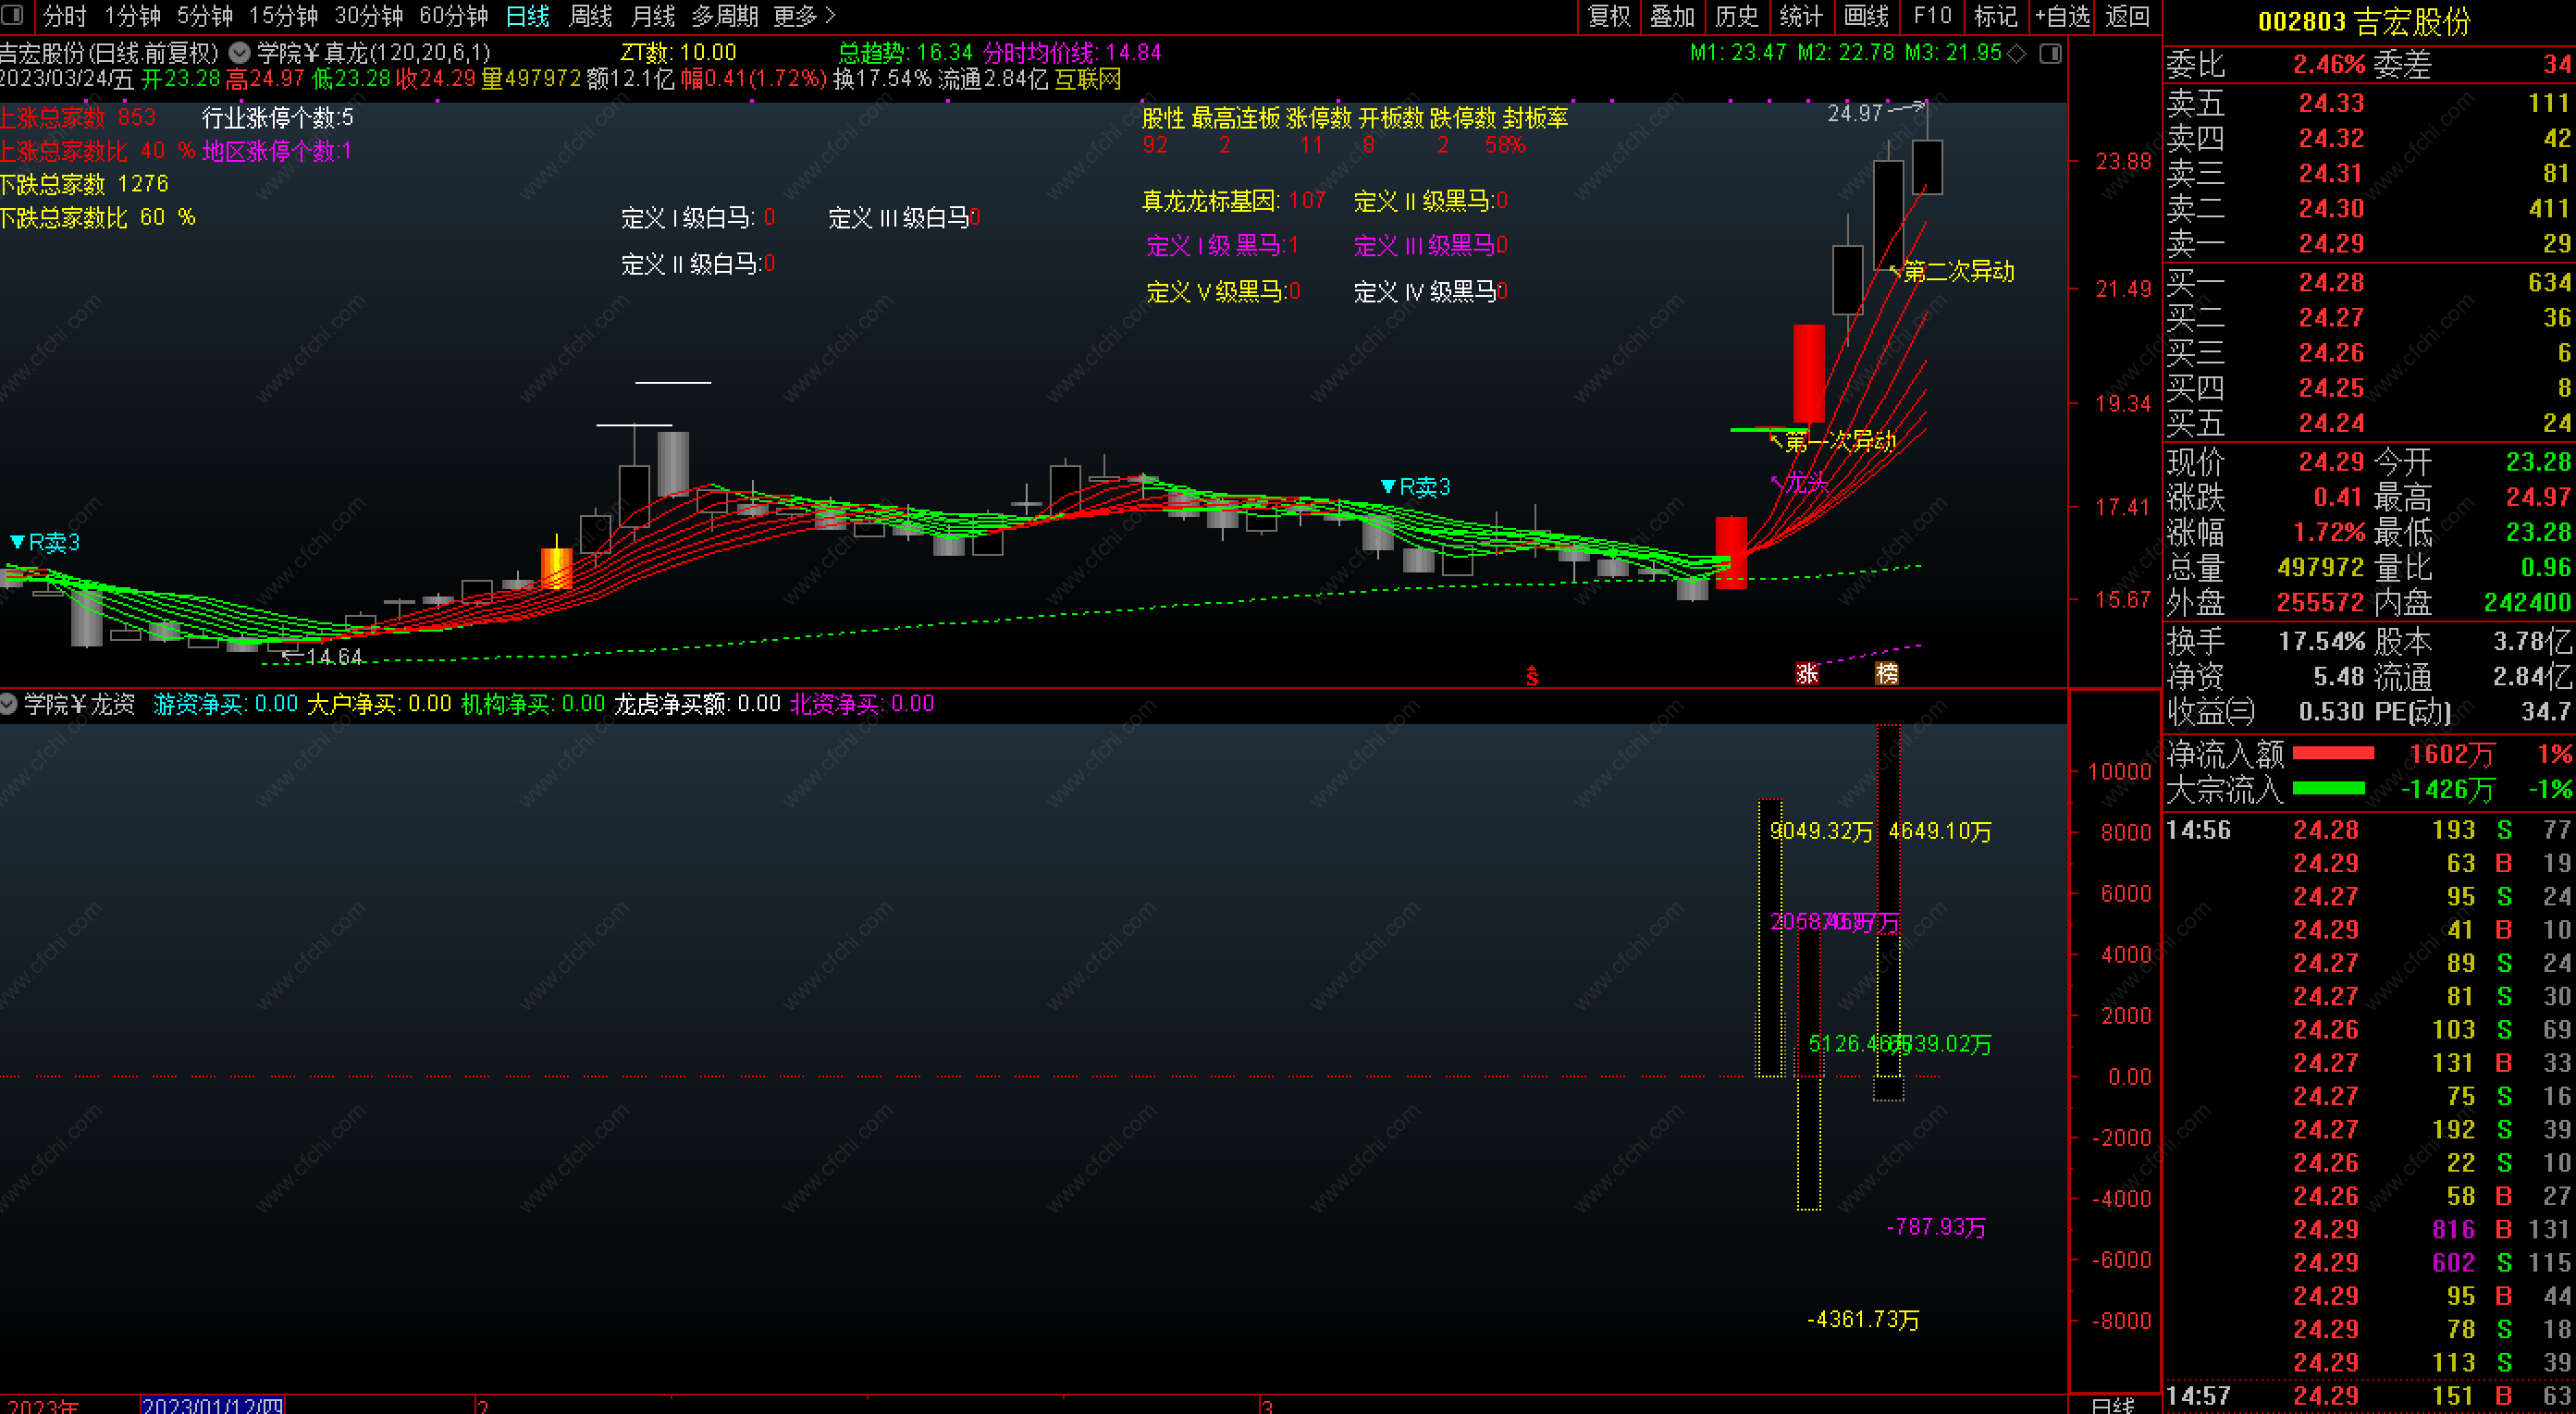2576x1414 pixels.
Task: Switch to the 周线 weekly chart
Action: [590, 16]
